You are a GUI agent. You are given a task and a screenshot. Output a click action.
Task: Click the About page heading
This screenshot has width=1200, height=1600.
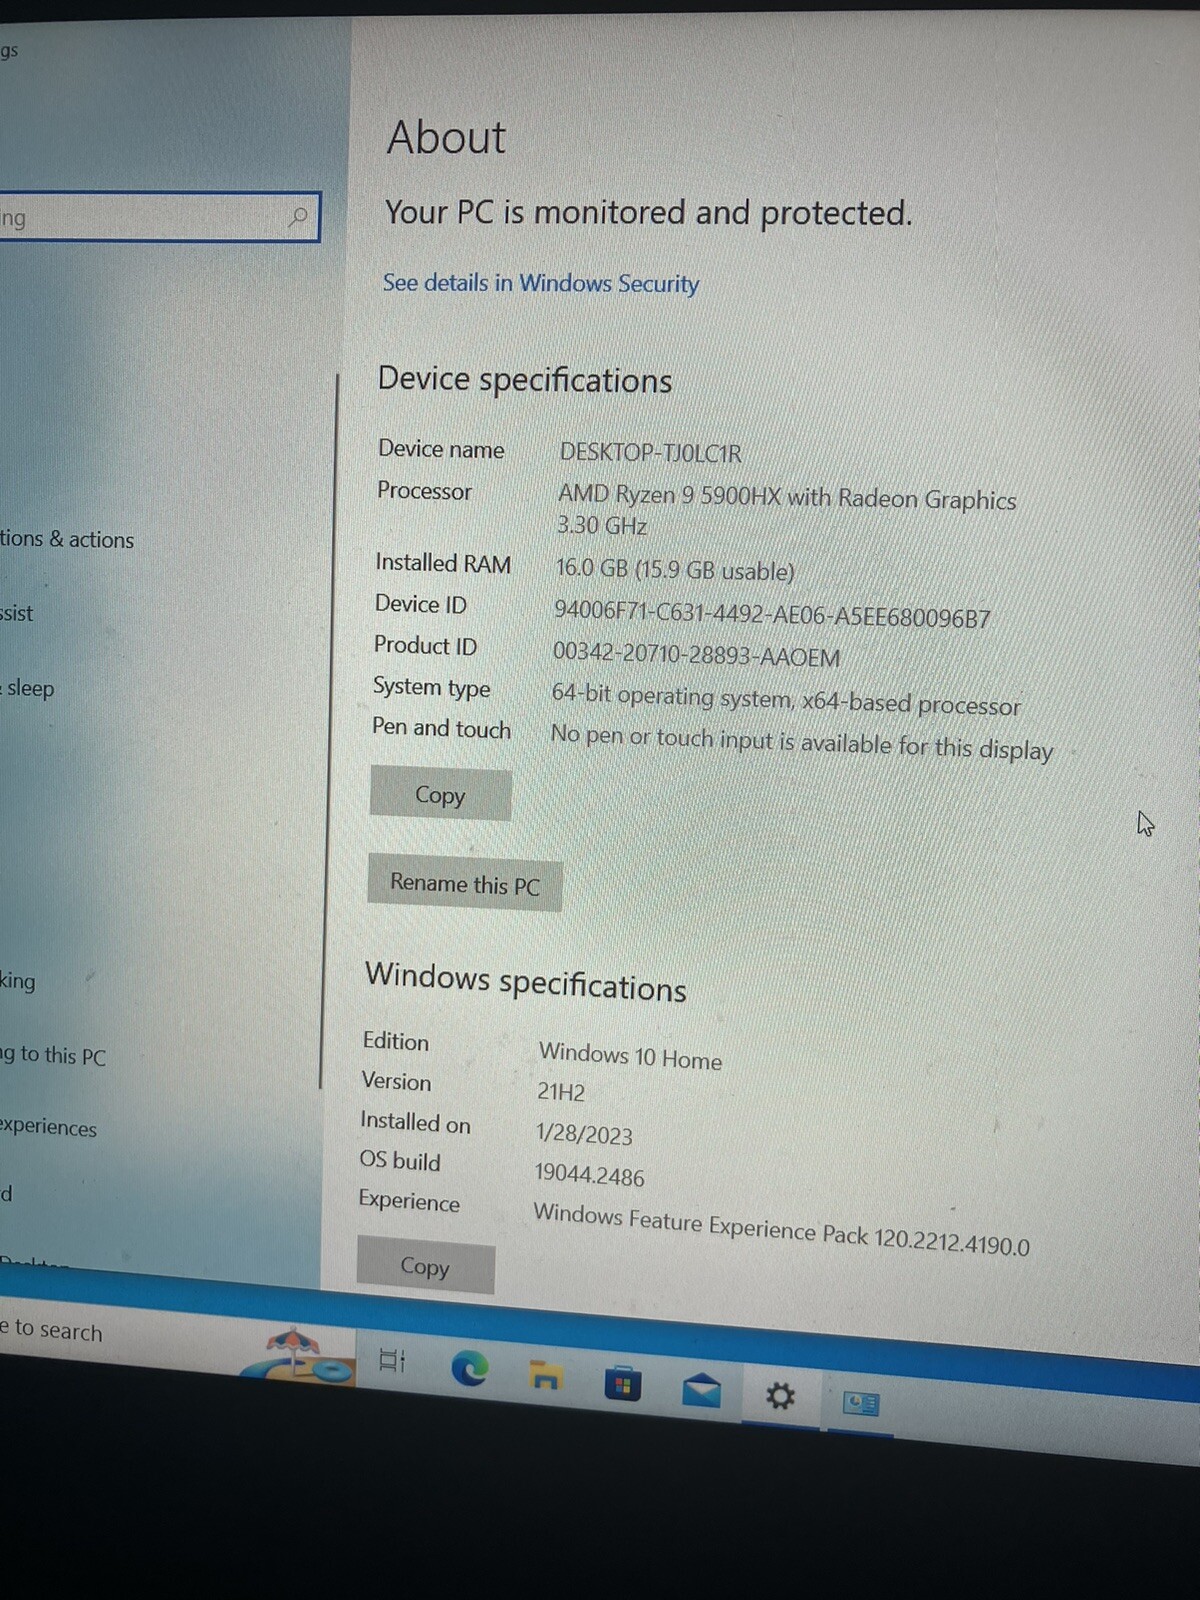(446, 137)
